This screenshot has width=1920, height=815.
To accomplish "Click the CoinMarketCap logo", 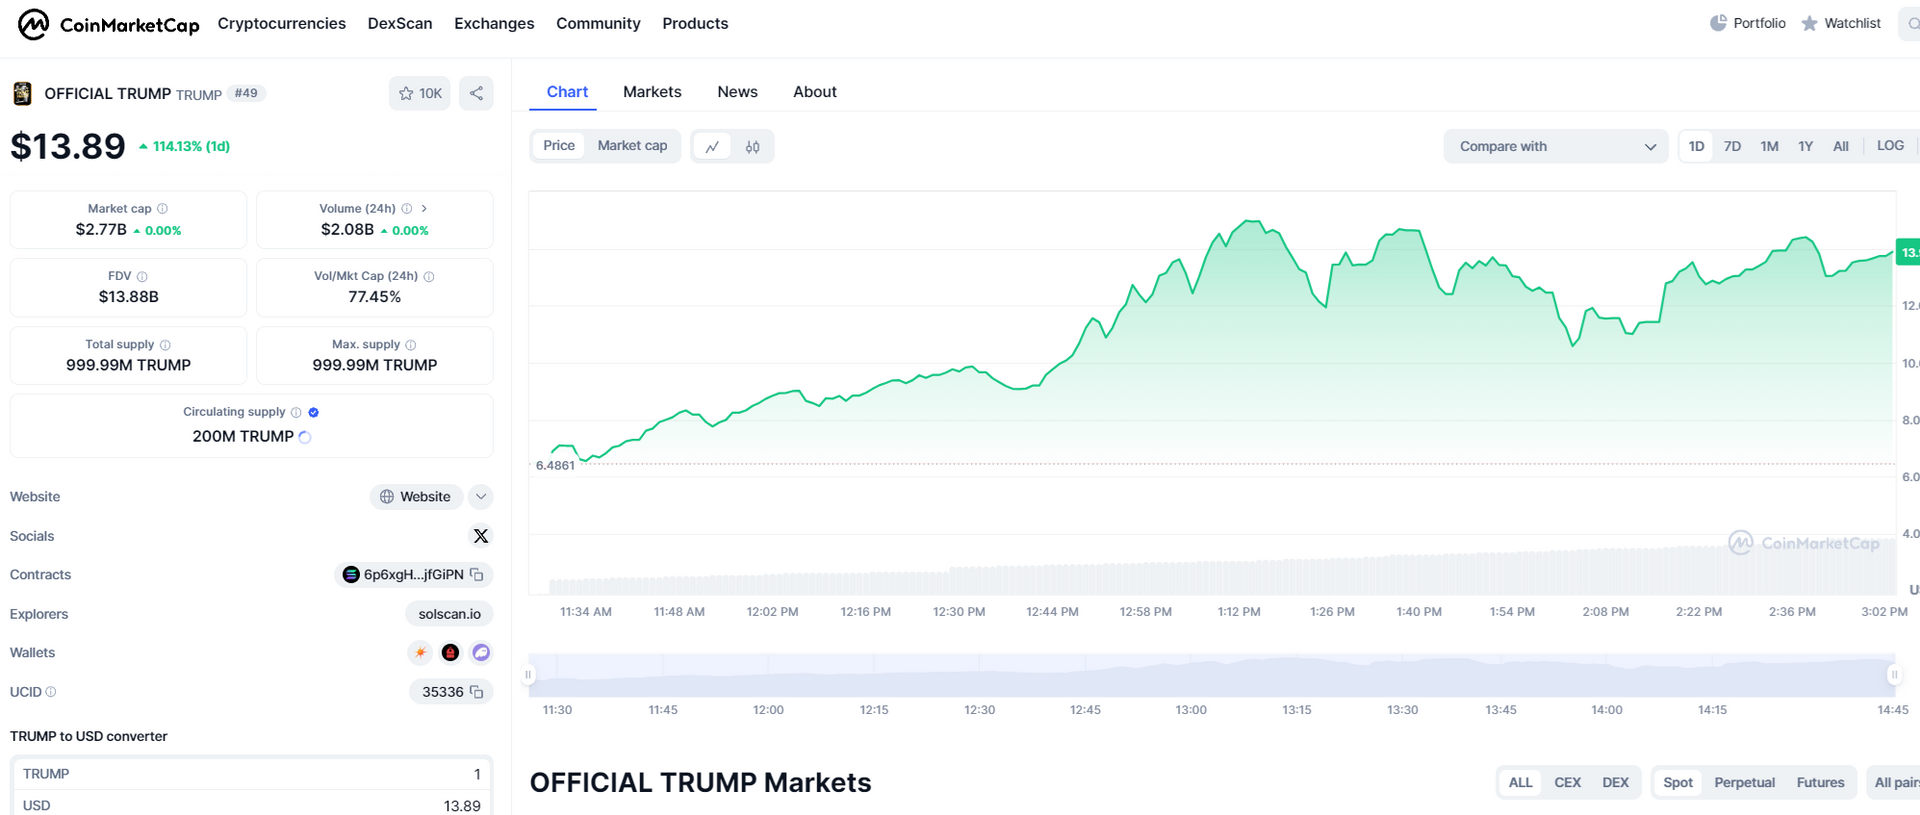I will pyautogui.click(x=108, y=24).
